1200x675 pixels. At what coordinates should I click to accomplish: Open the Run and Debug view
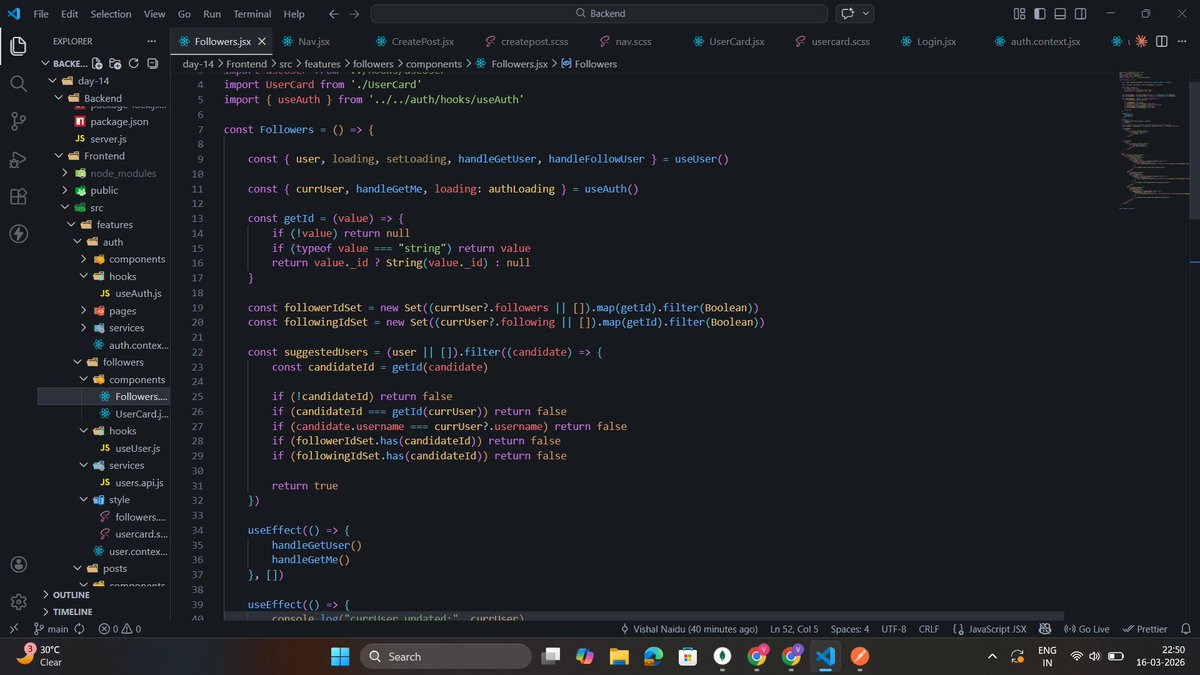tap(18, 159)
